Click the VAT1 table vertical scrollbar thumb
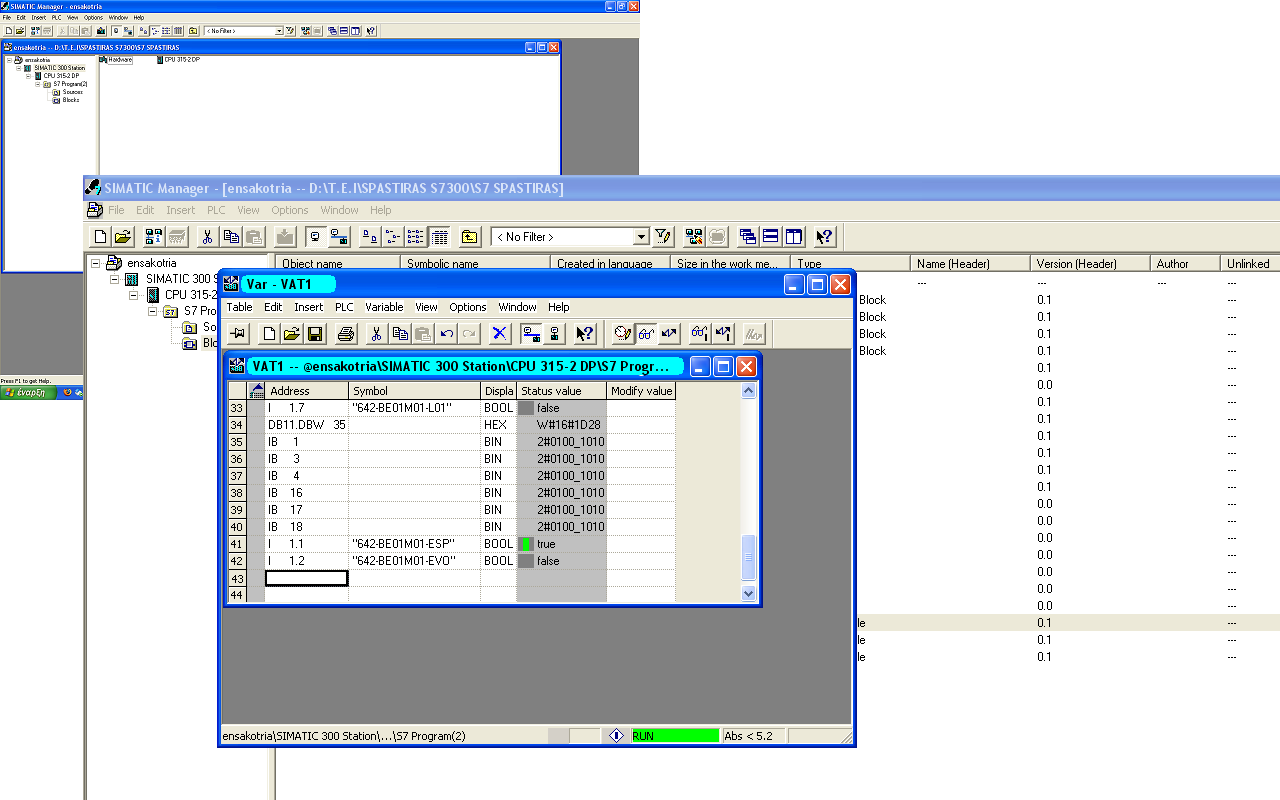 [749, 557]
